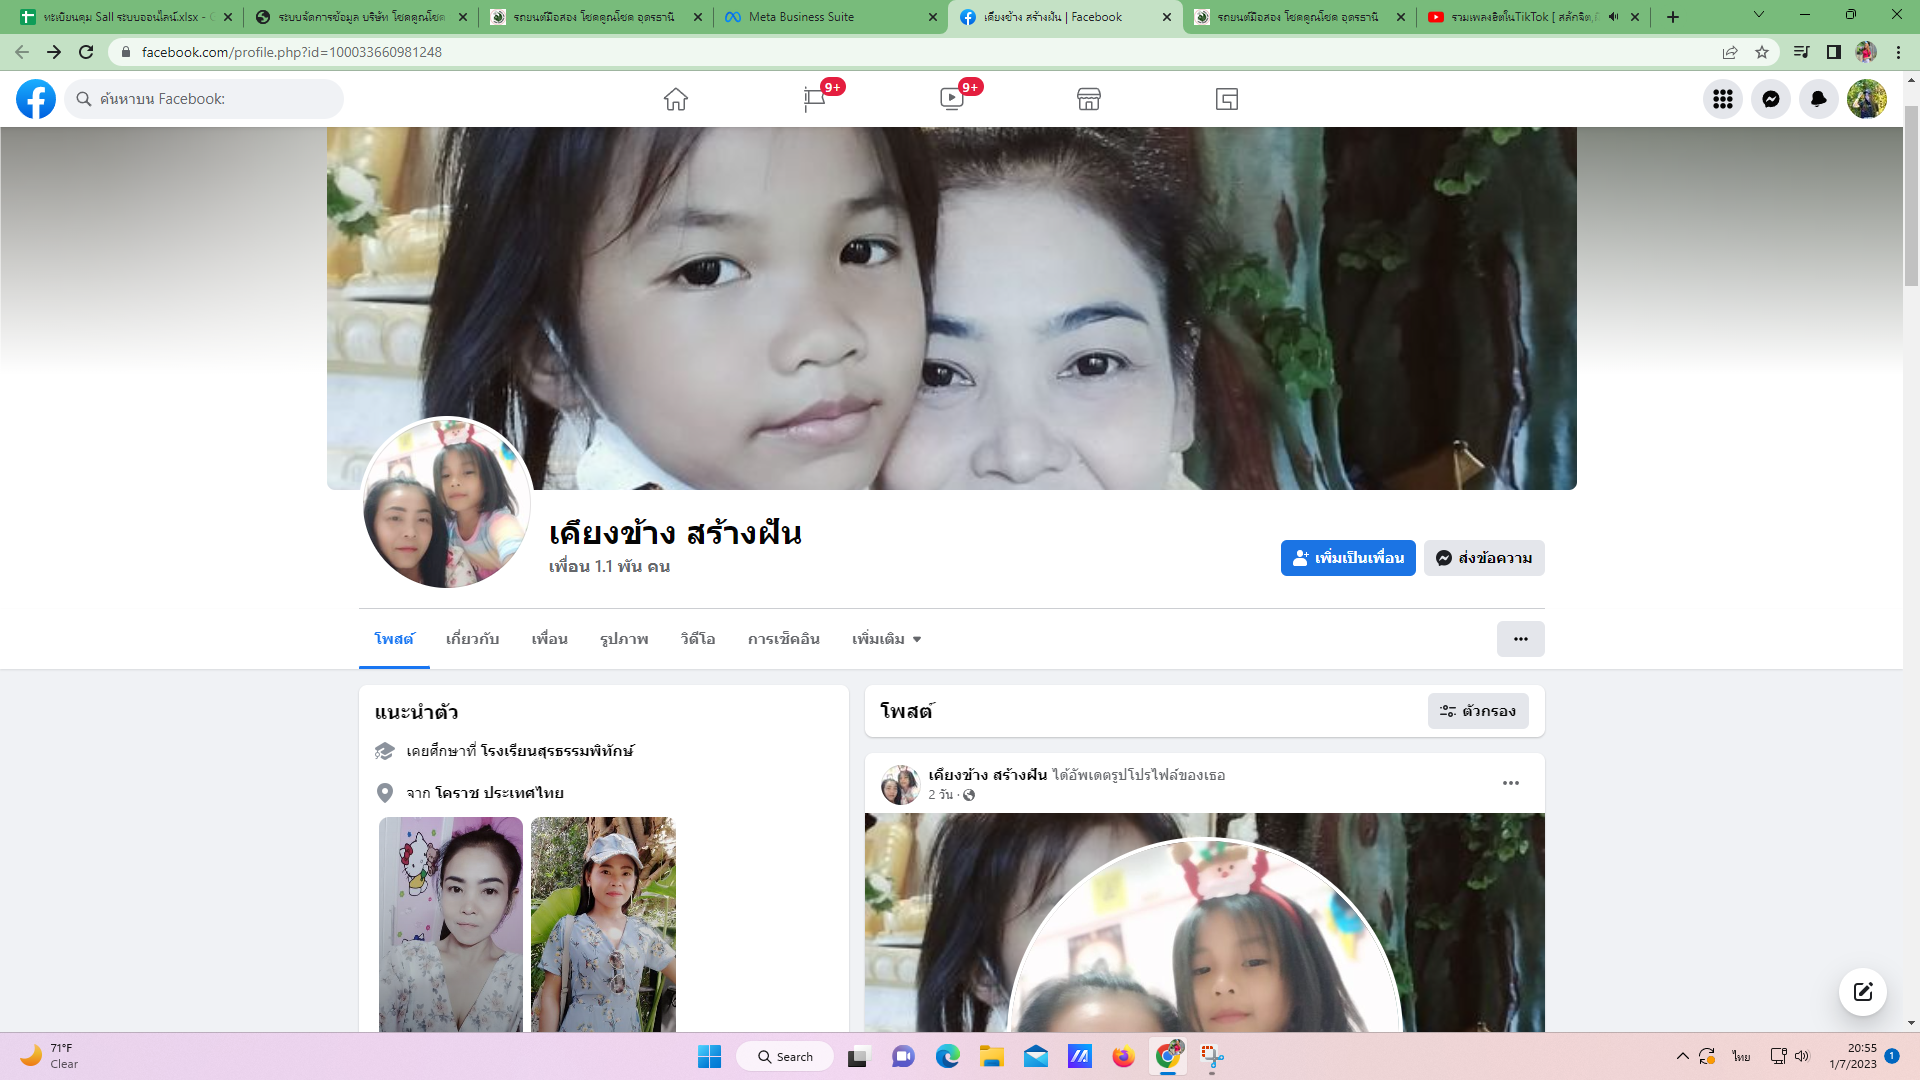Open Marketplace storefront icon
The height and width of the screenshot is (1080, 1920).
1089,99
